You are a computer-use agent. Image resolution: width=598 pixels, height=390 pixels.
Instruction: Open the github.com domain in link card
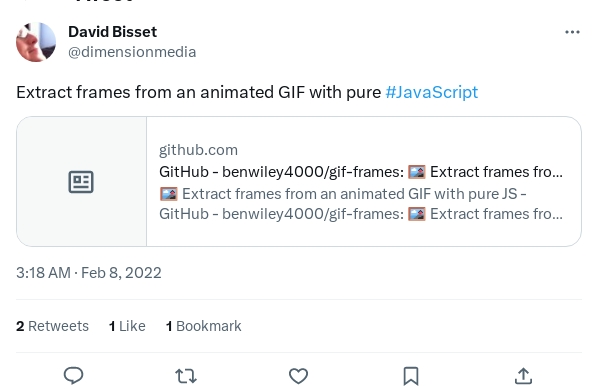click(198, 150)
